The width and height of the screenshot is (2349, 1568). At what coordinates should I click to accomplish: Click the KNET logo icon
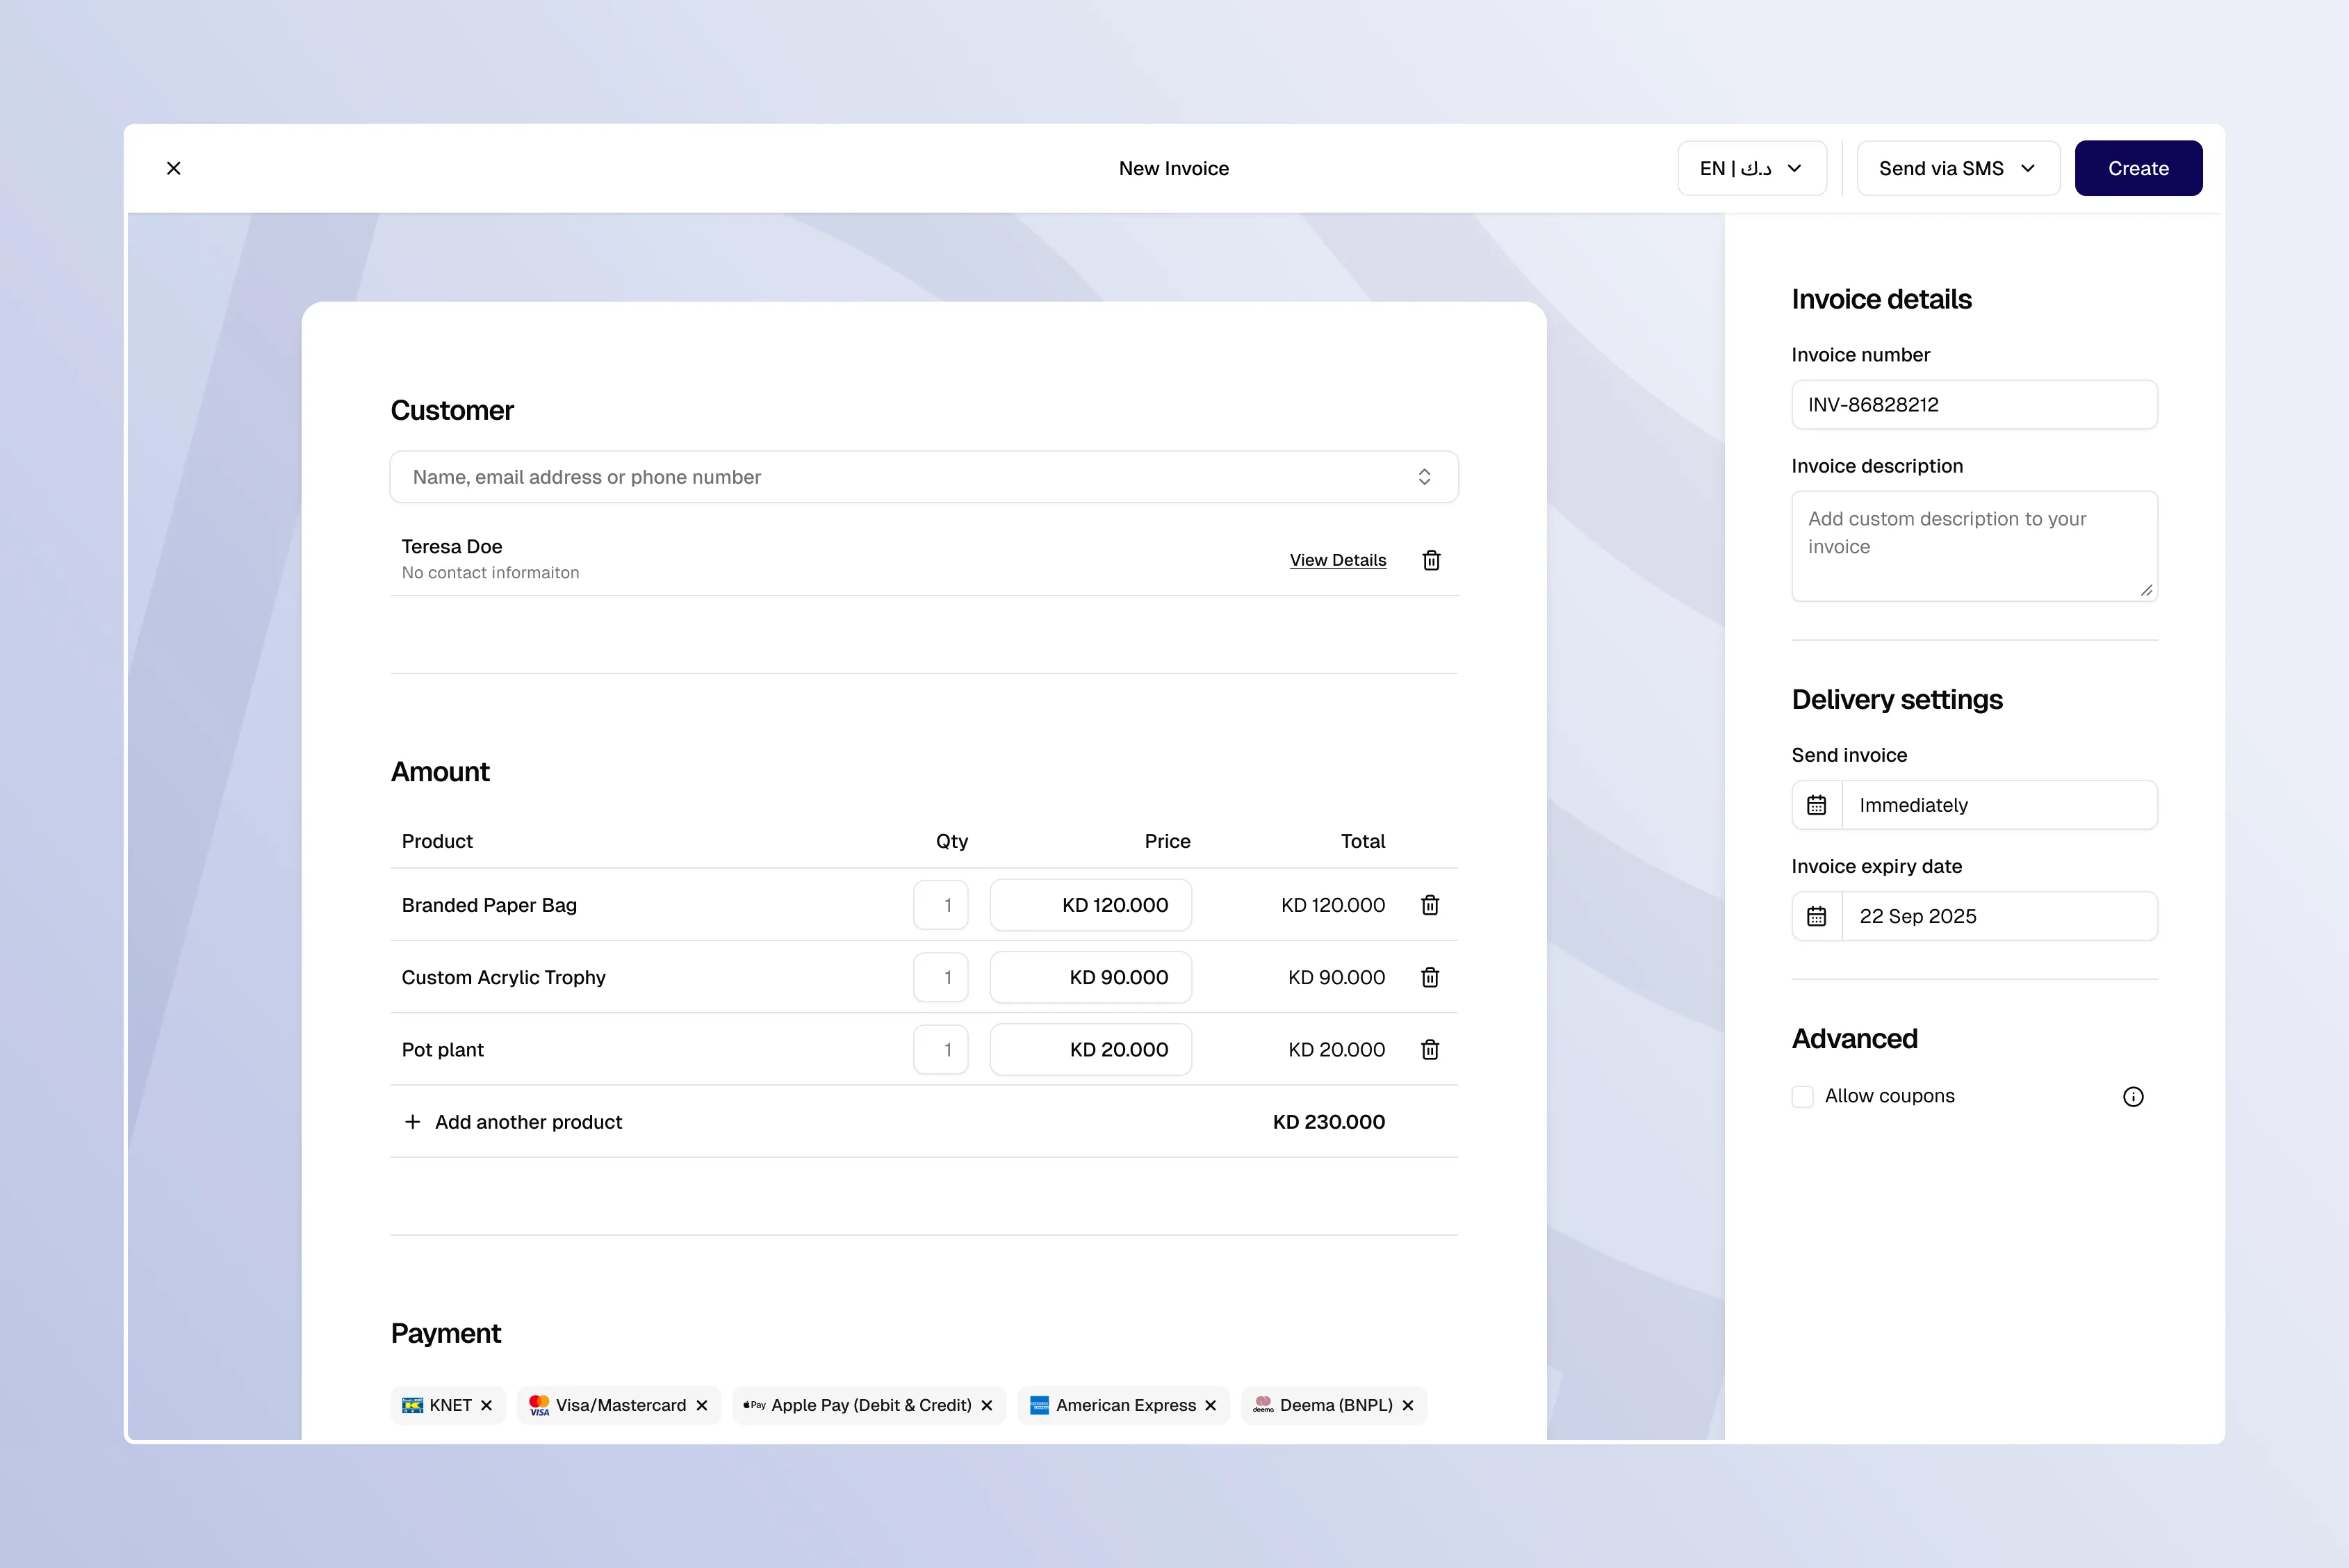[412, 1405]
